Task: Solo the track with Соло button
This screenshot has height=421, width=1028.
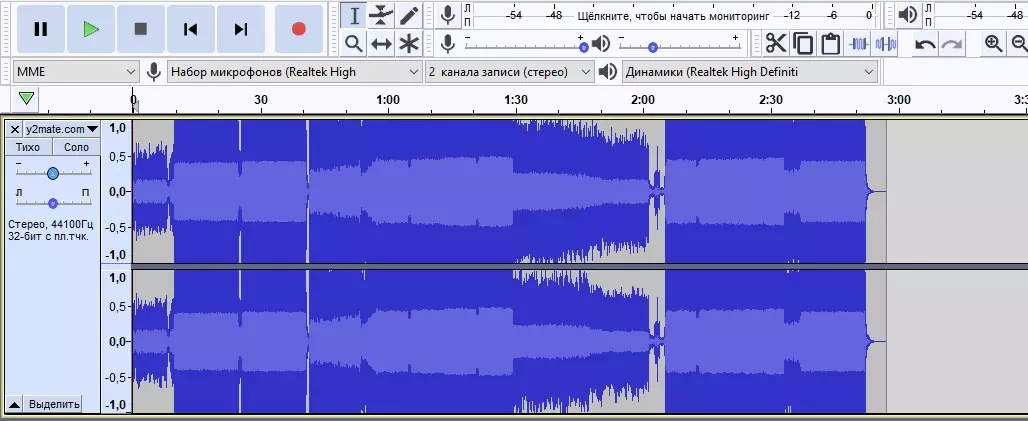Action: click(76, 147)
